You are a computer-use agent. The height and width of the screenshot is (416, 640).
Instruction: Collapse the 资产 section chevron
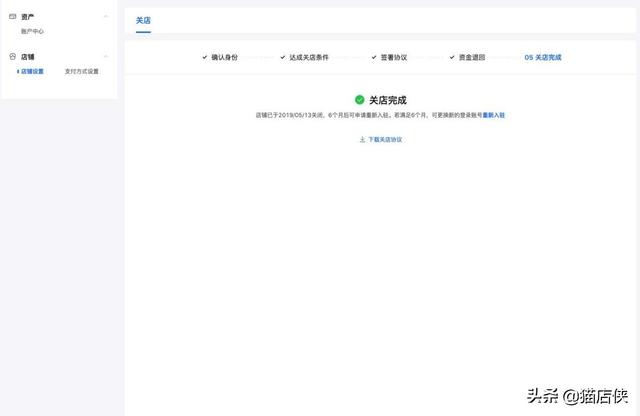pos(106,17)
